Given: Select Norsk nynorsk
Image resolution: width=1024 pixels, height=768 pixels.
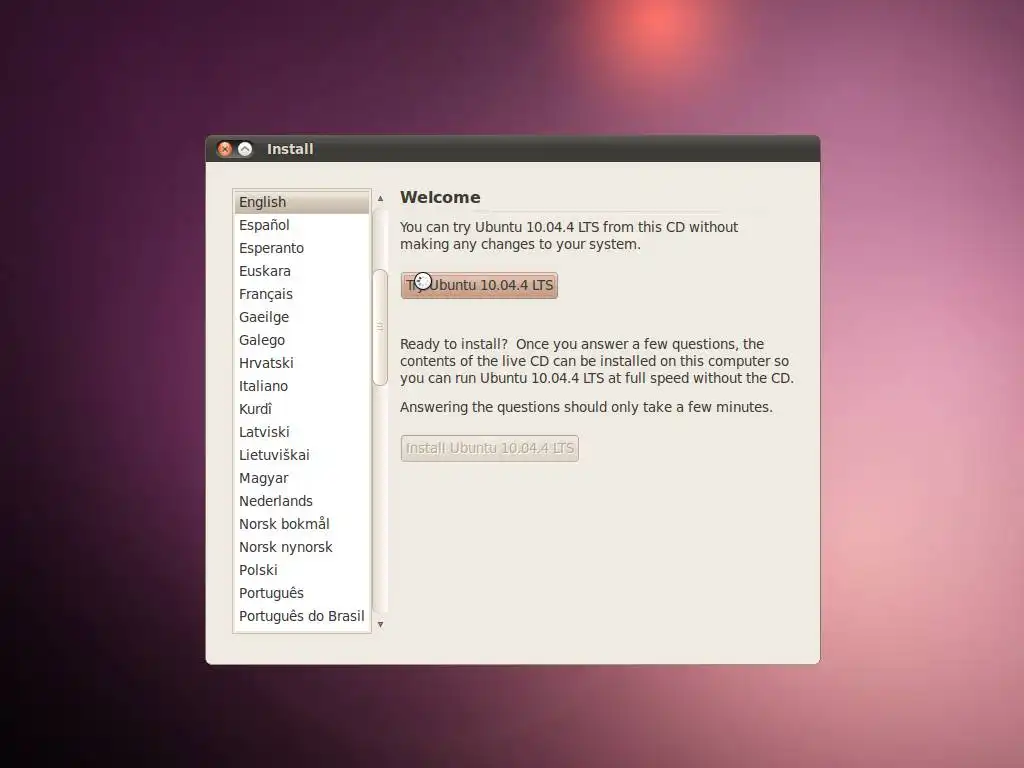Looking at the screenshot, I should [x=302, y=547].
